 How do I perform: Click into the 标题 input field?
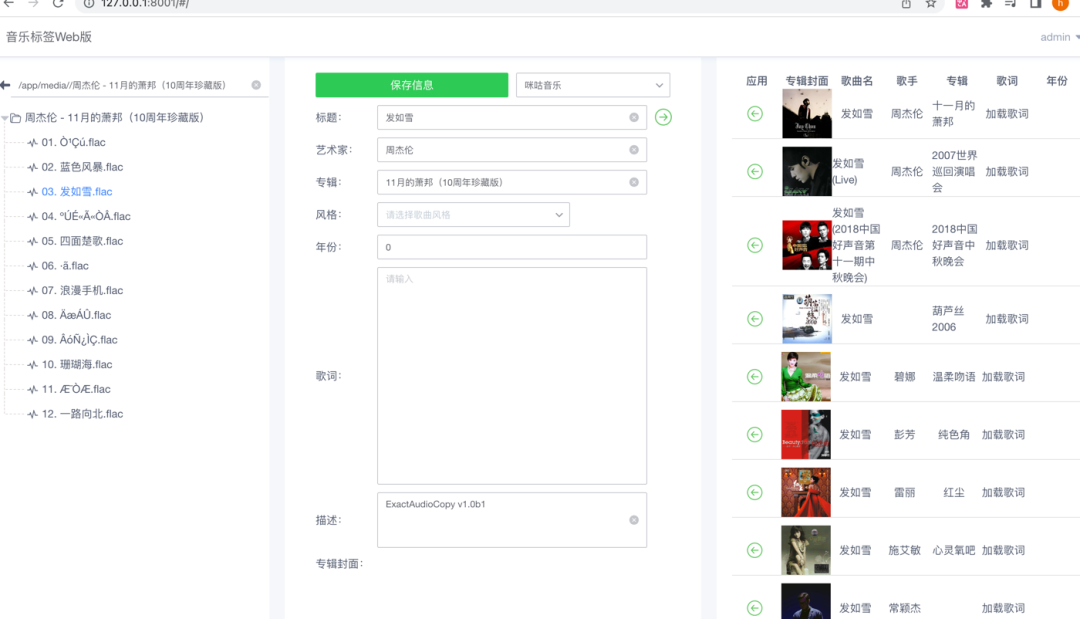click(512, 118)
